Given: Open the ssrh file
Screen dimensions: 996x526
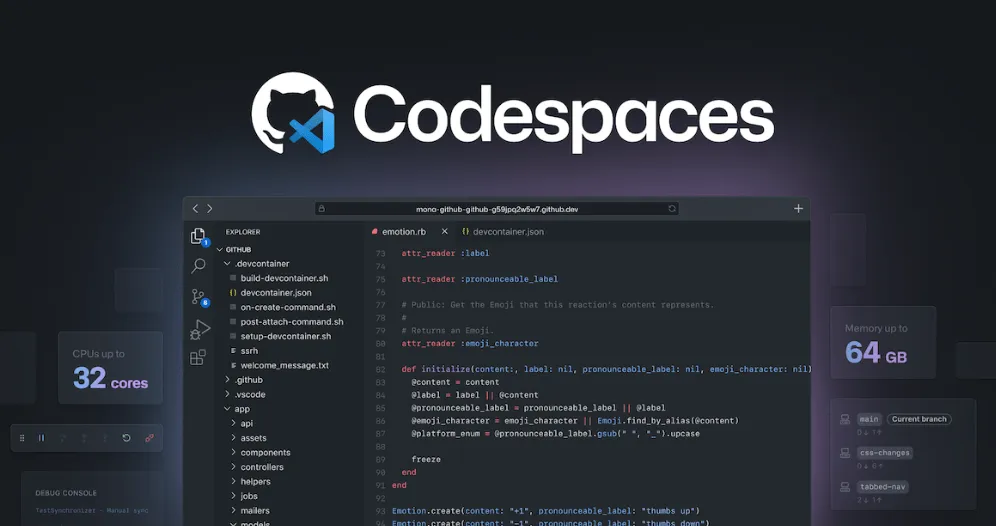Looking at the screenshot, I should click(249, 351).
